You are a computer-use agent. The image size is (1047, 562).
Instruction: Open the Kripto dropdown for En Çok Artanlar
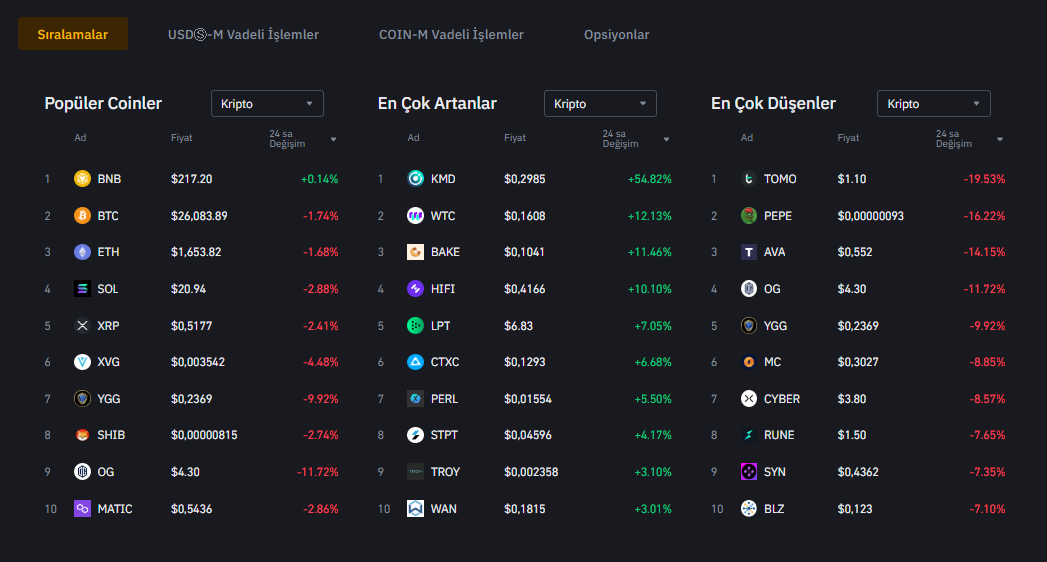click(600, 104)
